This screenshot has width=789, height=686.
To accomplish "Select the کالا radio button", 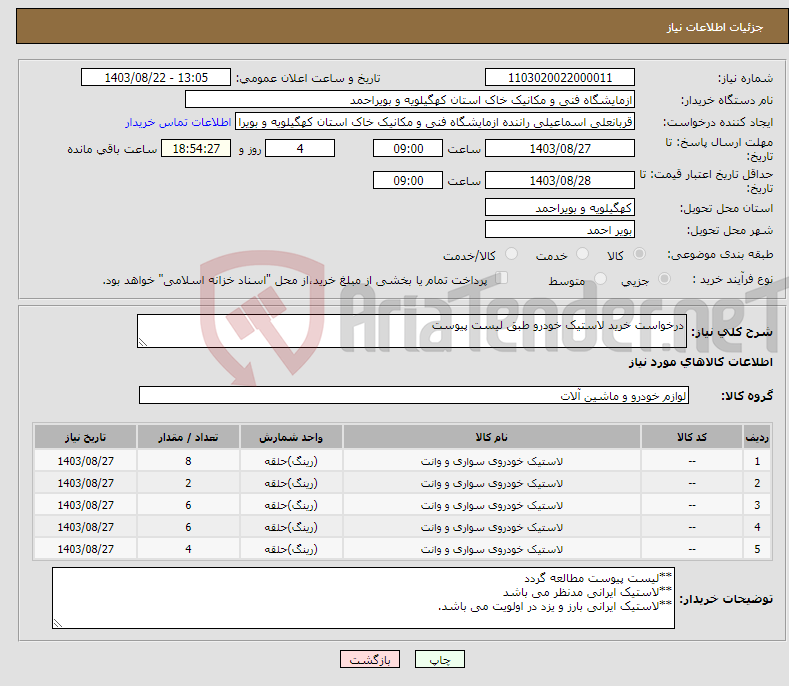I will click(639, 254).
